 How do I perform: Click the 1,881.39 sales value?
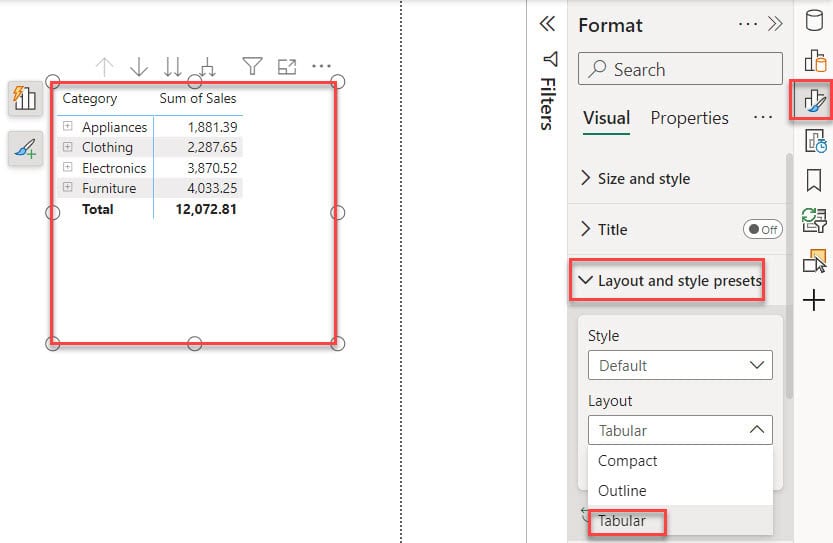point(212,127)
